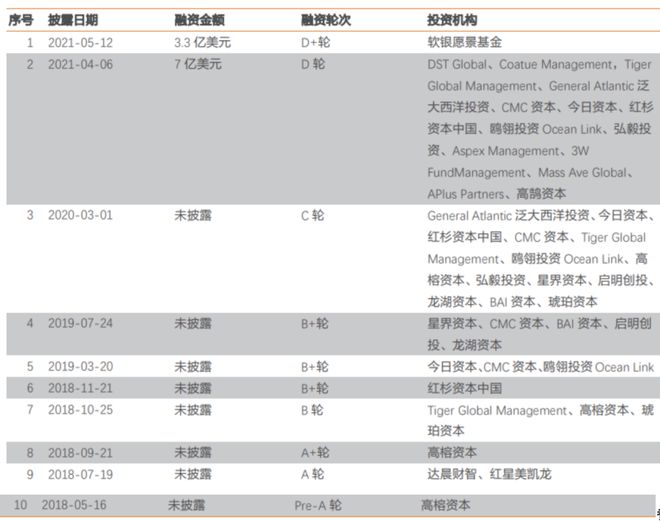Click the D 轮 round cell

[313, 64]
